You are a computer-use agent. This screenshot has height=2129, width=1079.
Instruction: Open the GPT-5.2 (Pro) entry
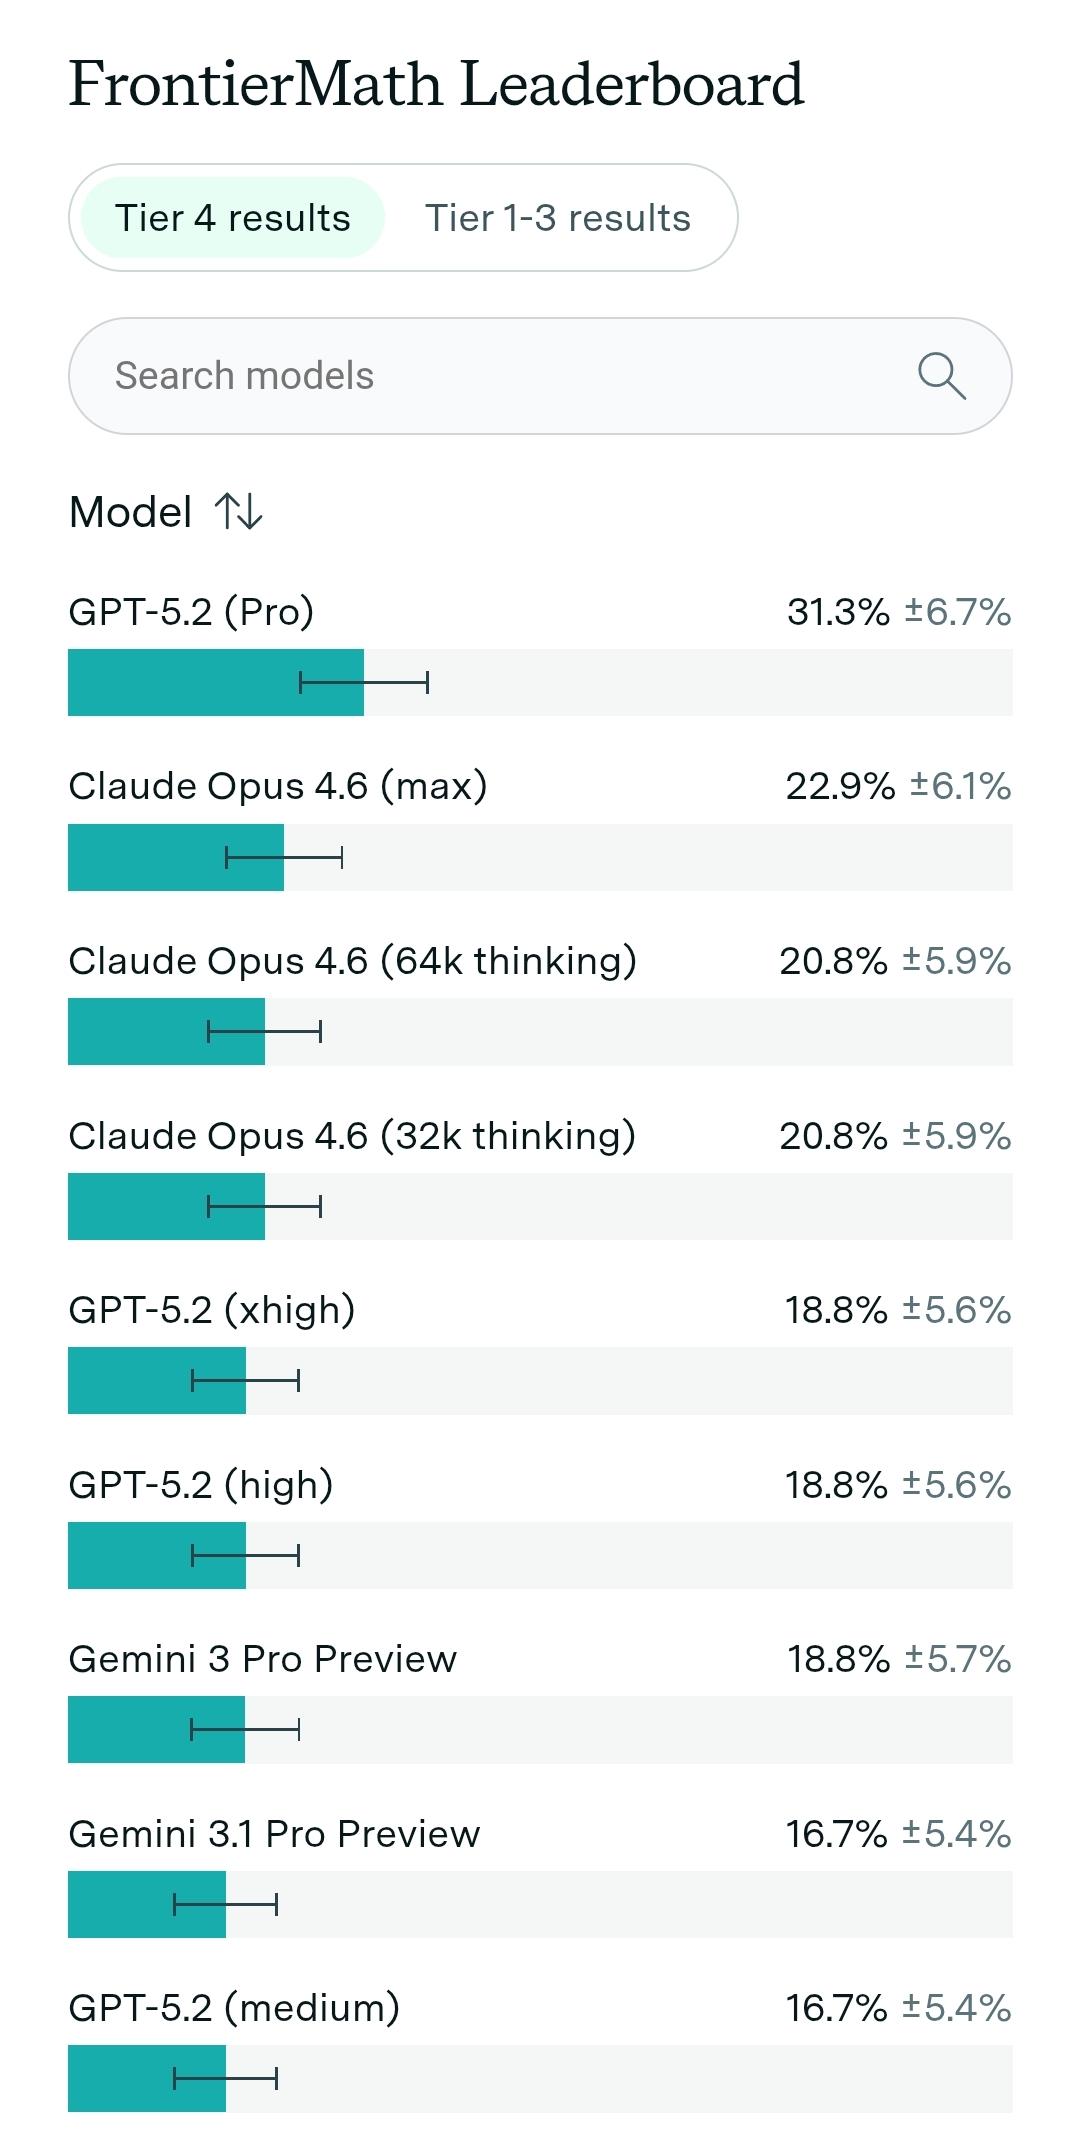click(x=191, y=611)
